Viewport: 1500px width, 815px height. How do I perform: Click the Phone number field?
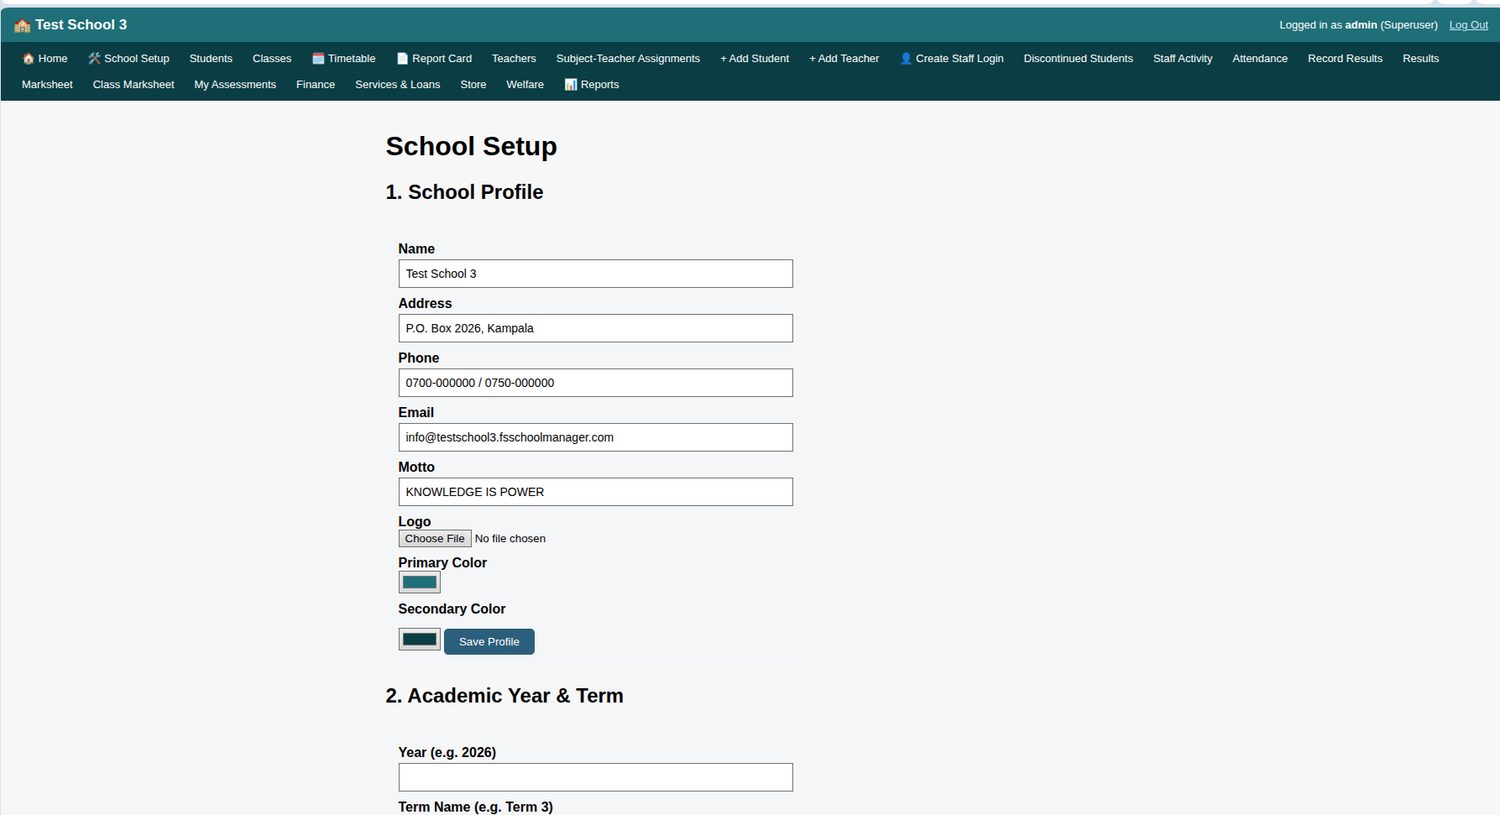(595, 383)
